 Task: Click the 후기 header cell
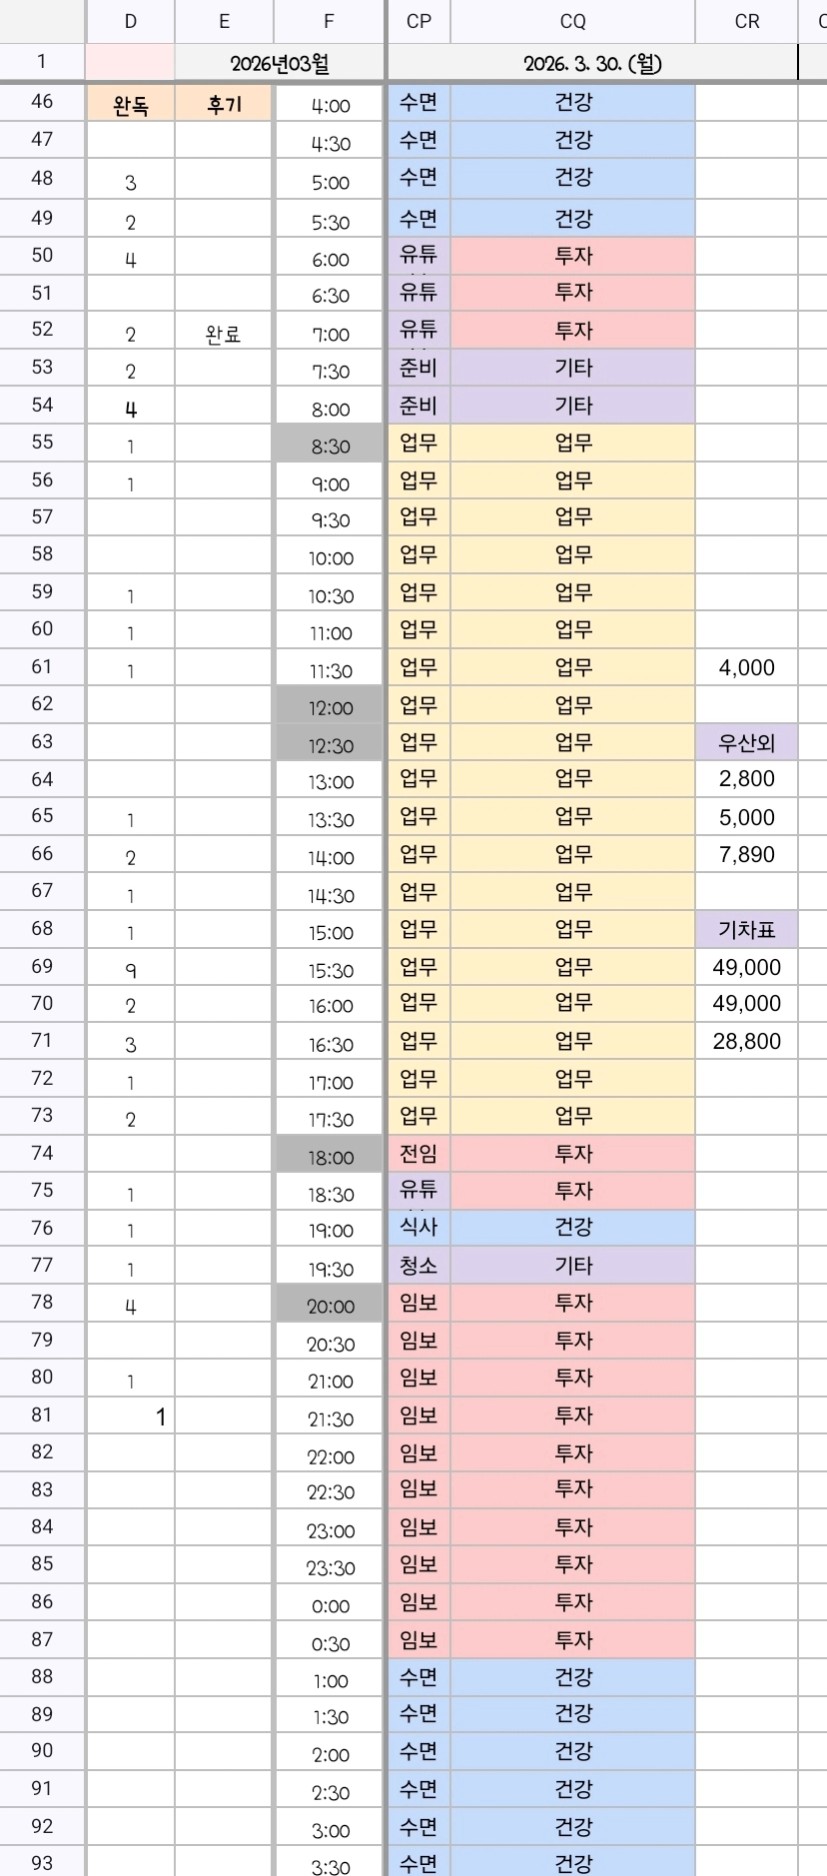pos(223,104)
